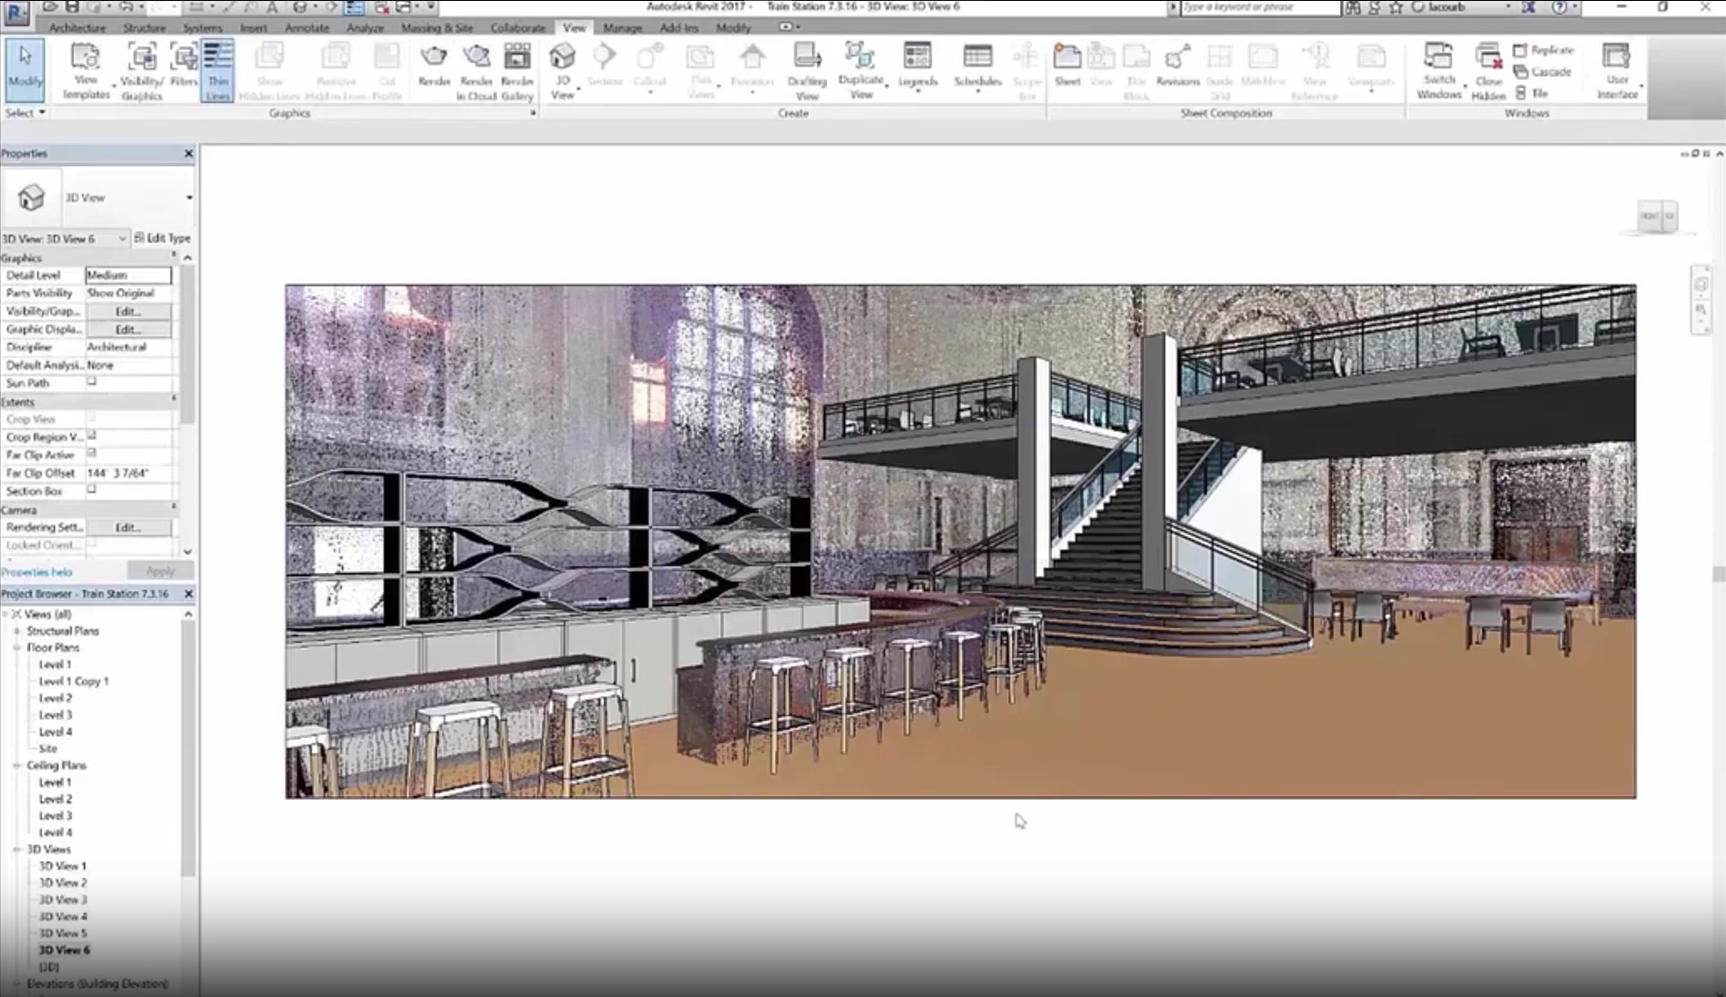Open the 3D View type selector dropdown
Screen dimensions: 1726x997
[x=190, y=197]
